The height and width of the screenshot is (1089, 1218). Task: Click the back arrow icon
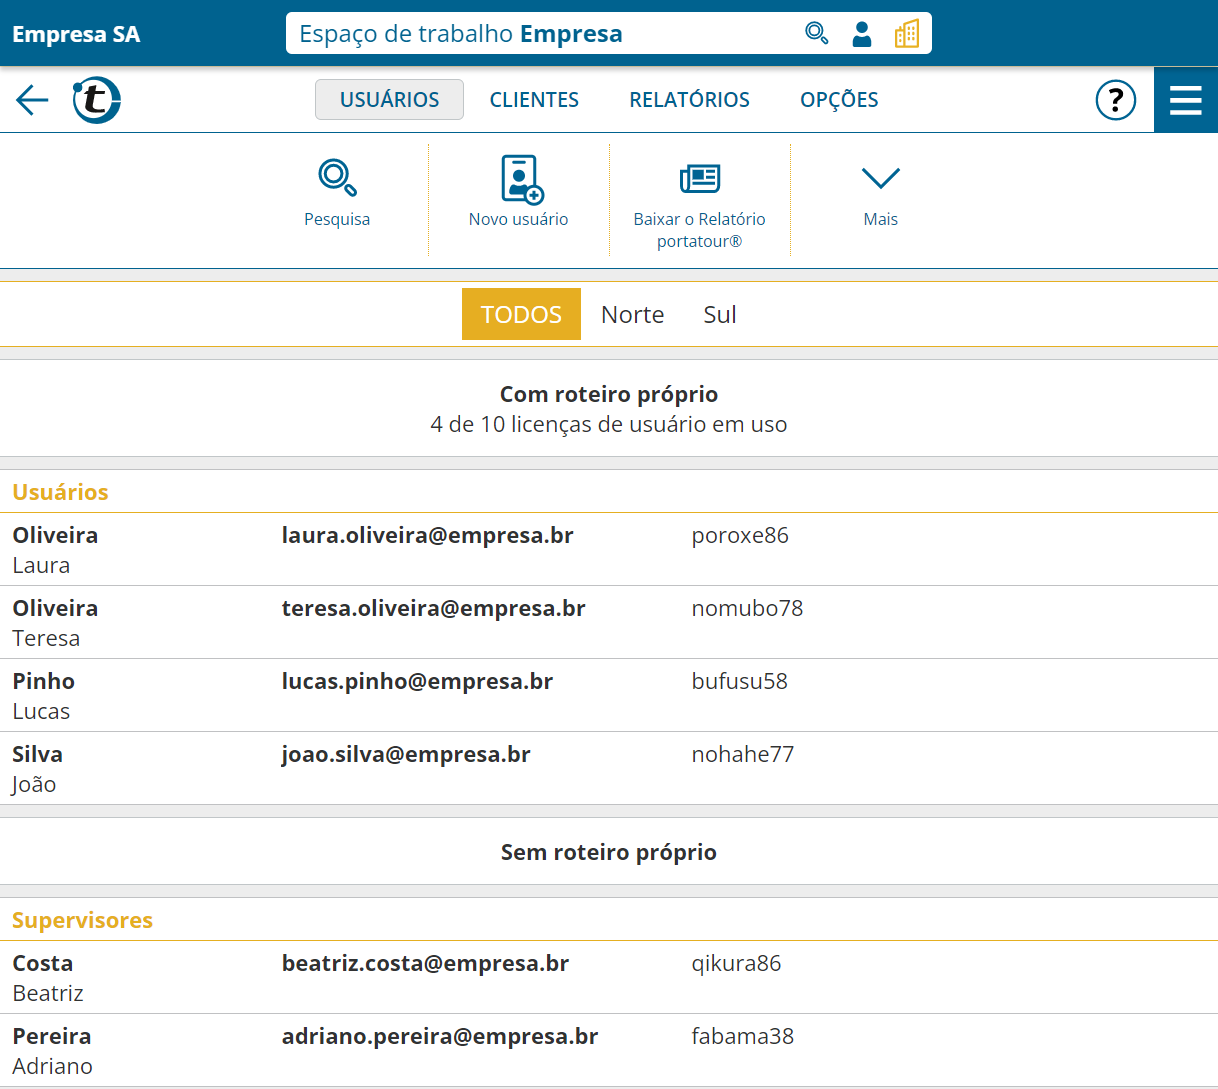click(32, 100)
